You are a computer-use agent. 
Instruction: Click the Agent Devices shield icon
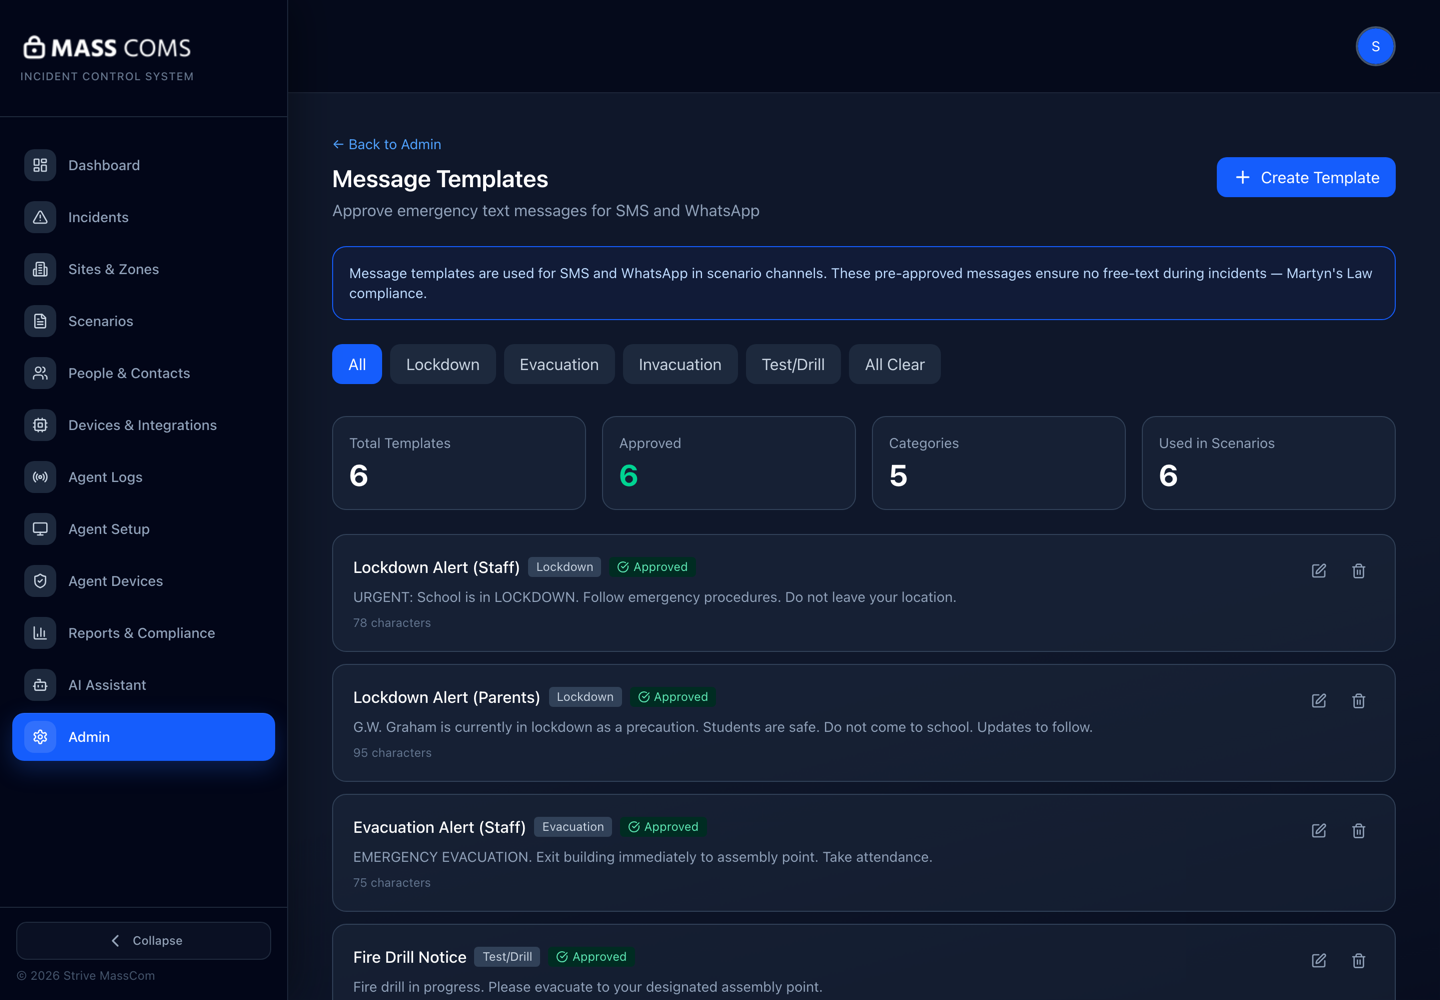40,581
